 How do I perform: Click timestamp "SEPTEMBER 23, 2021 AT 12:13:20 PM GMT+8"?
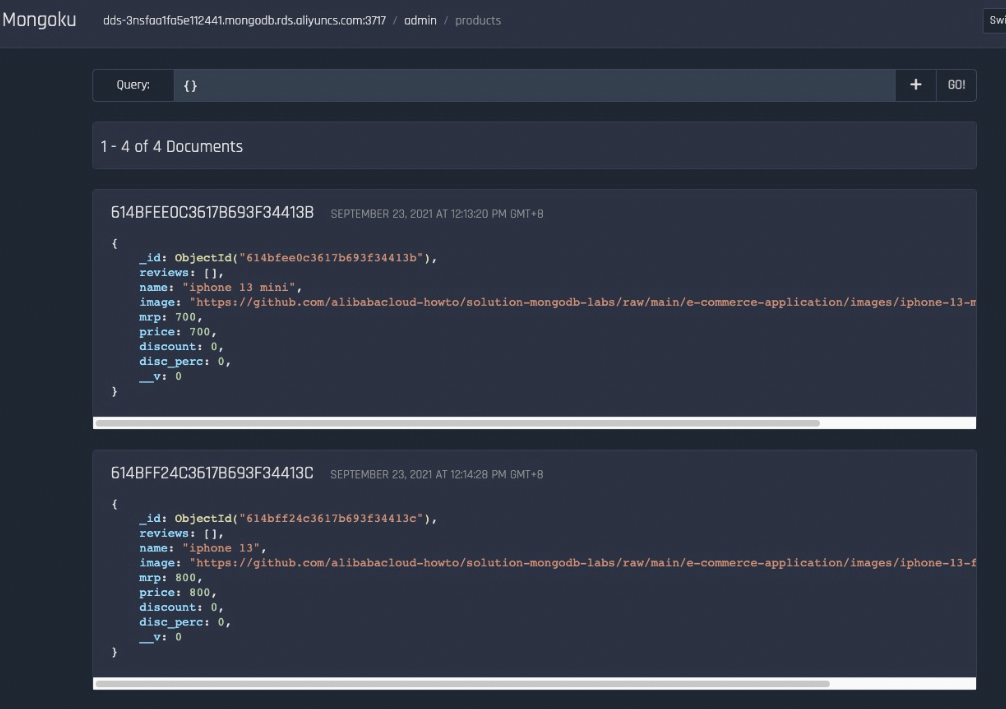[437, 214]
